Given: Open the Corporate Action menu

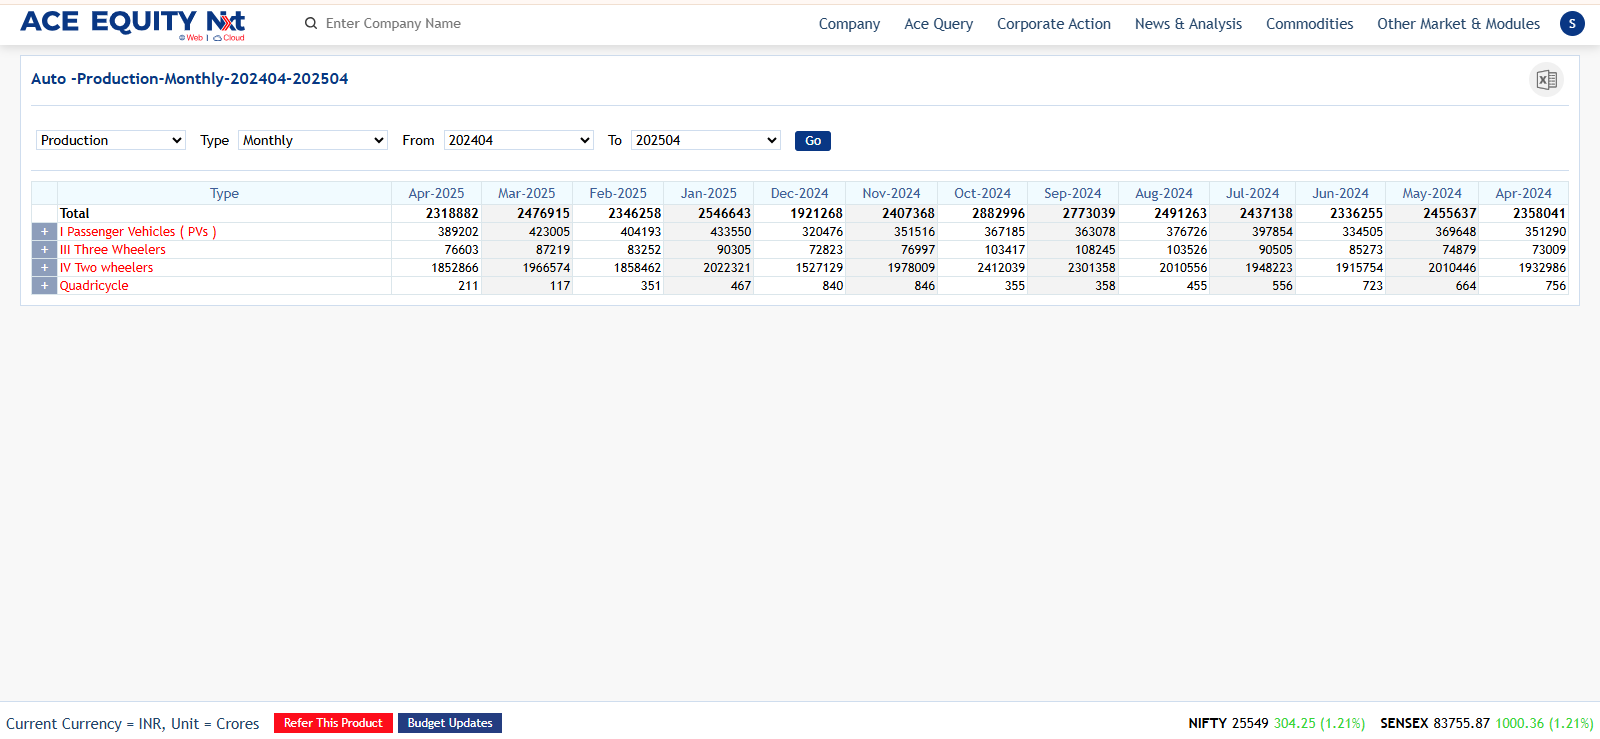Looking at the screenshot, I should (x=1053, y=24).
